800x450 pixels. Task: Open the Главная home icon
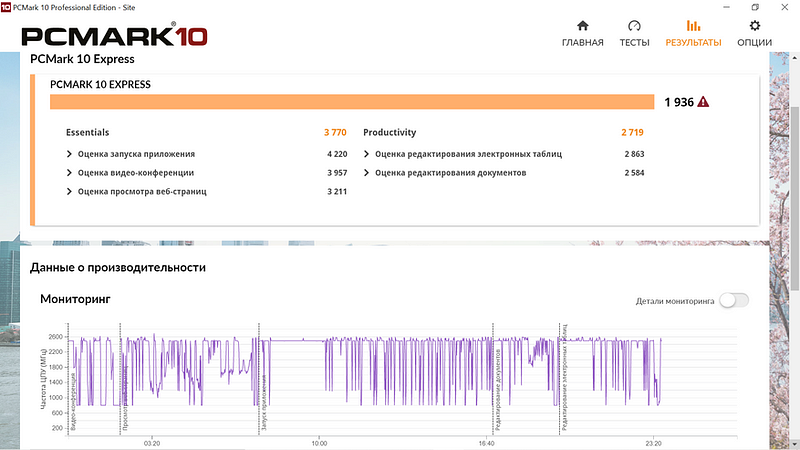pyautogui.click(x=583, y=26)
